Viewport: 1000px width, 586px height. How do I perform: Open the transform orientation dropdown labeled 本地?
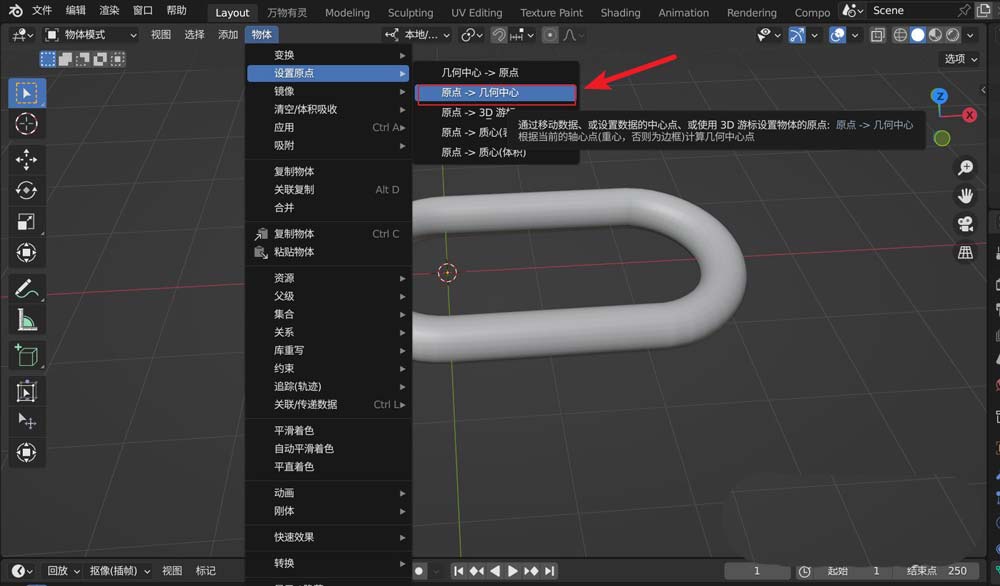pos(420,34)
